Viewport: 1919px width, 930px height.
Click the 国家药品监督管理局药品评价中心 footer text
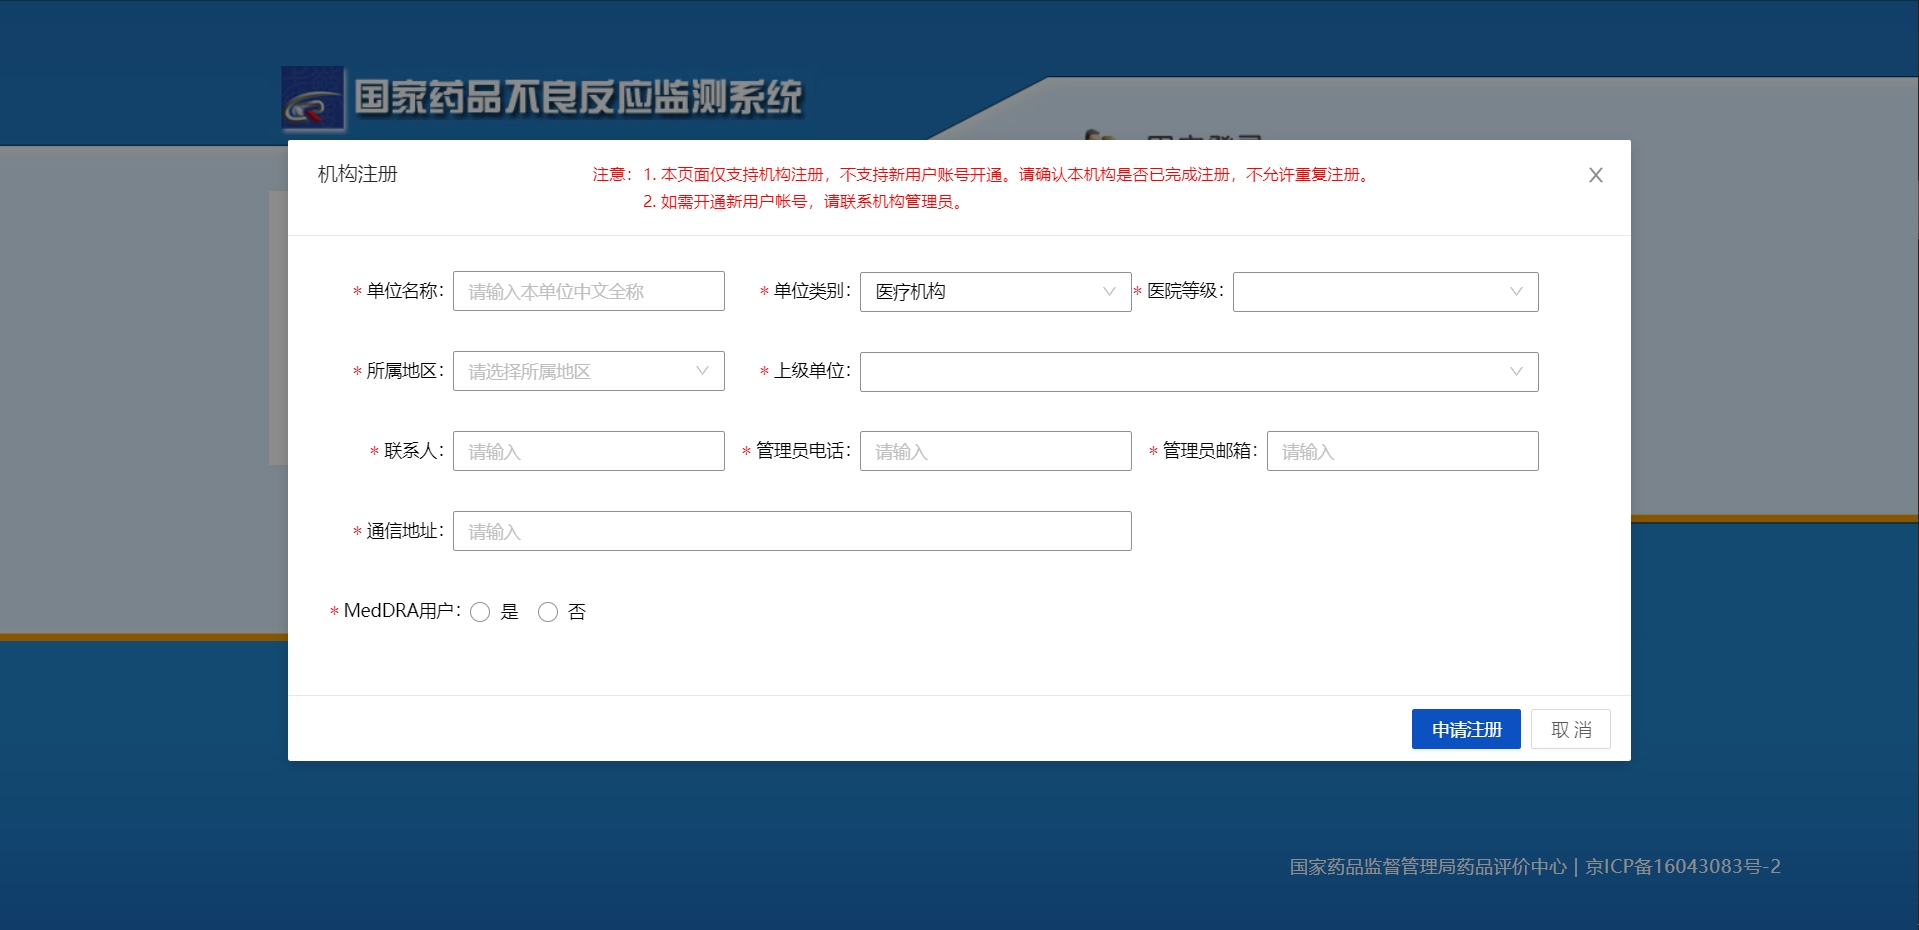(1428, 867)
